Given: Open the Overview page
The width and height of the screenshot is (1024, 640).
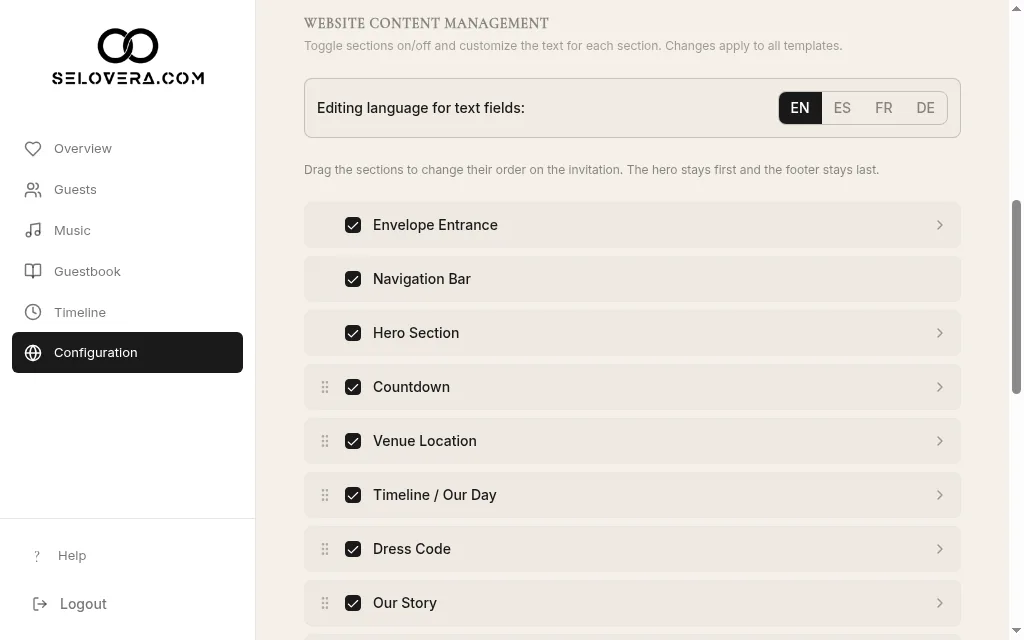Looking at the screenshot, I should (127, 149).
